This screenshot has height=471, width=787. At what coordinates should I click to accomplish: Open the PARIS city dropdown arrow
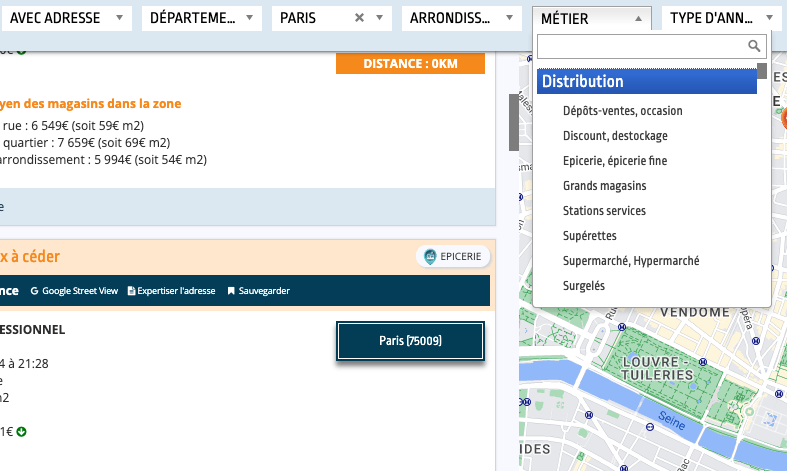click(380, 18)
